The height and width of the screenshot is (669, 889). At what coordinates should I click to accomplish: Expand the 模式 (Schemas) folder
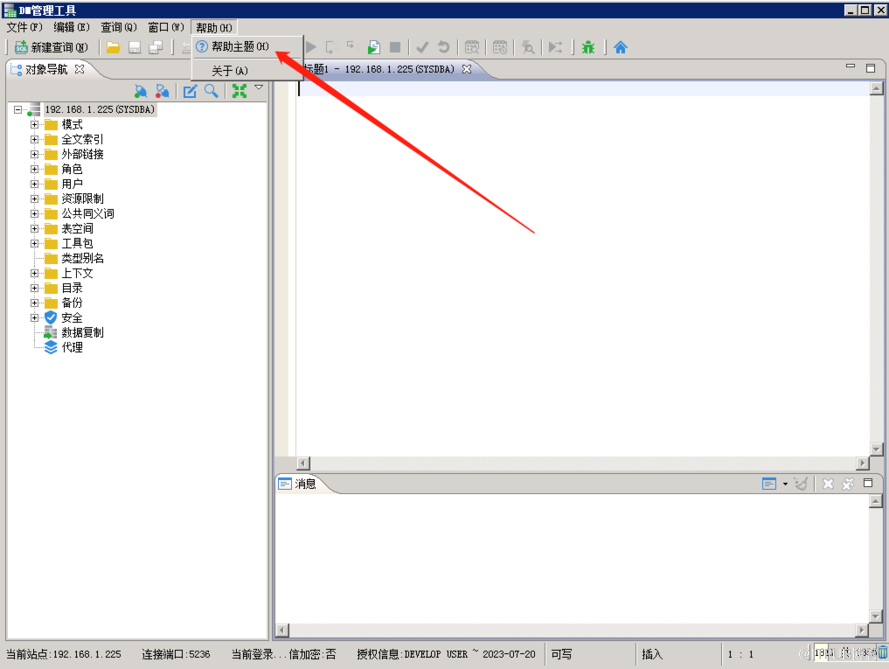tap(35, 125)
